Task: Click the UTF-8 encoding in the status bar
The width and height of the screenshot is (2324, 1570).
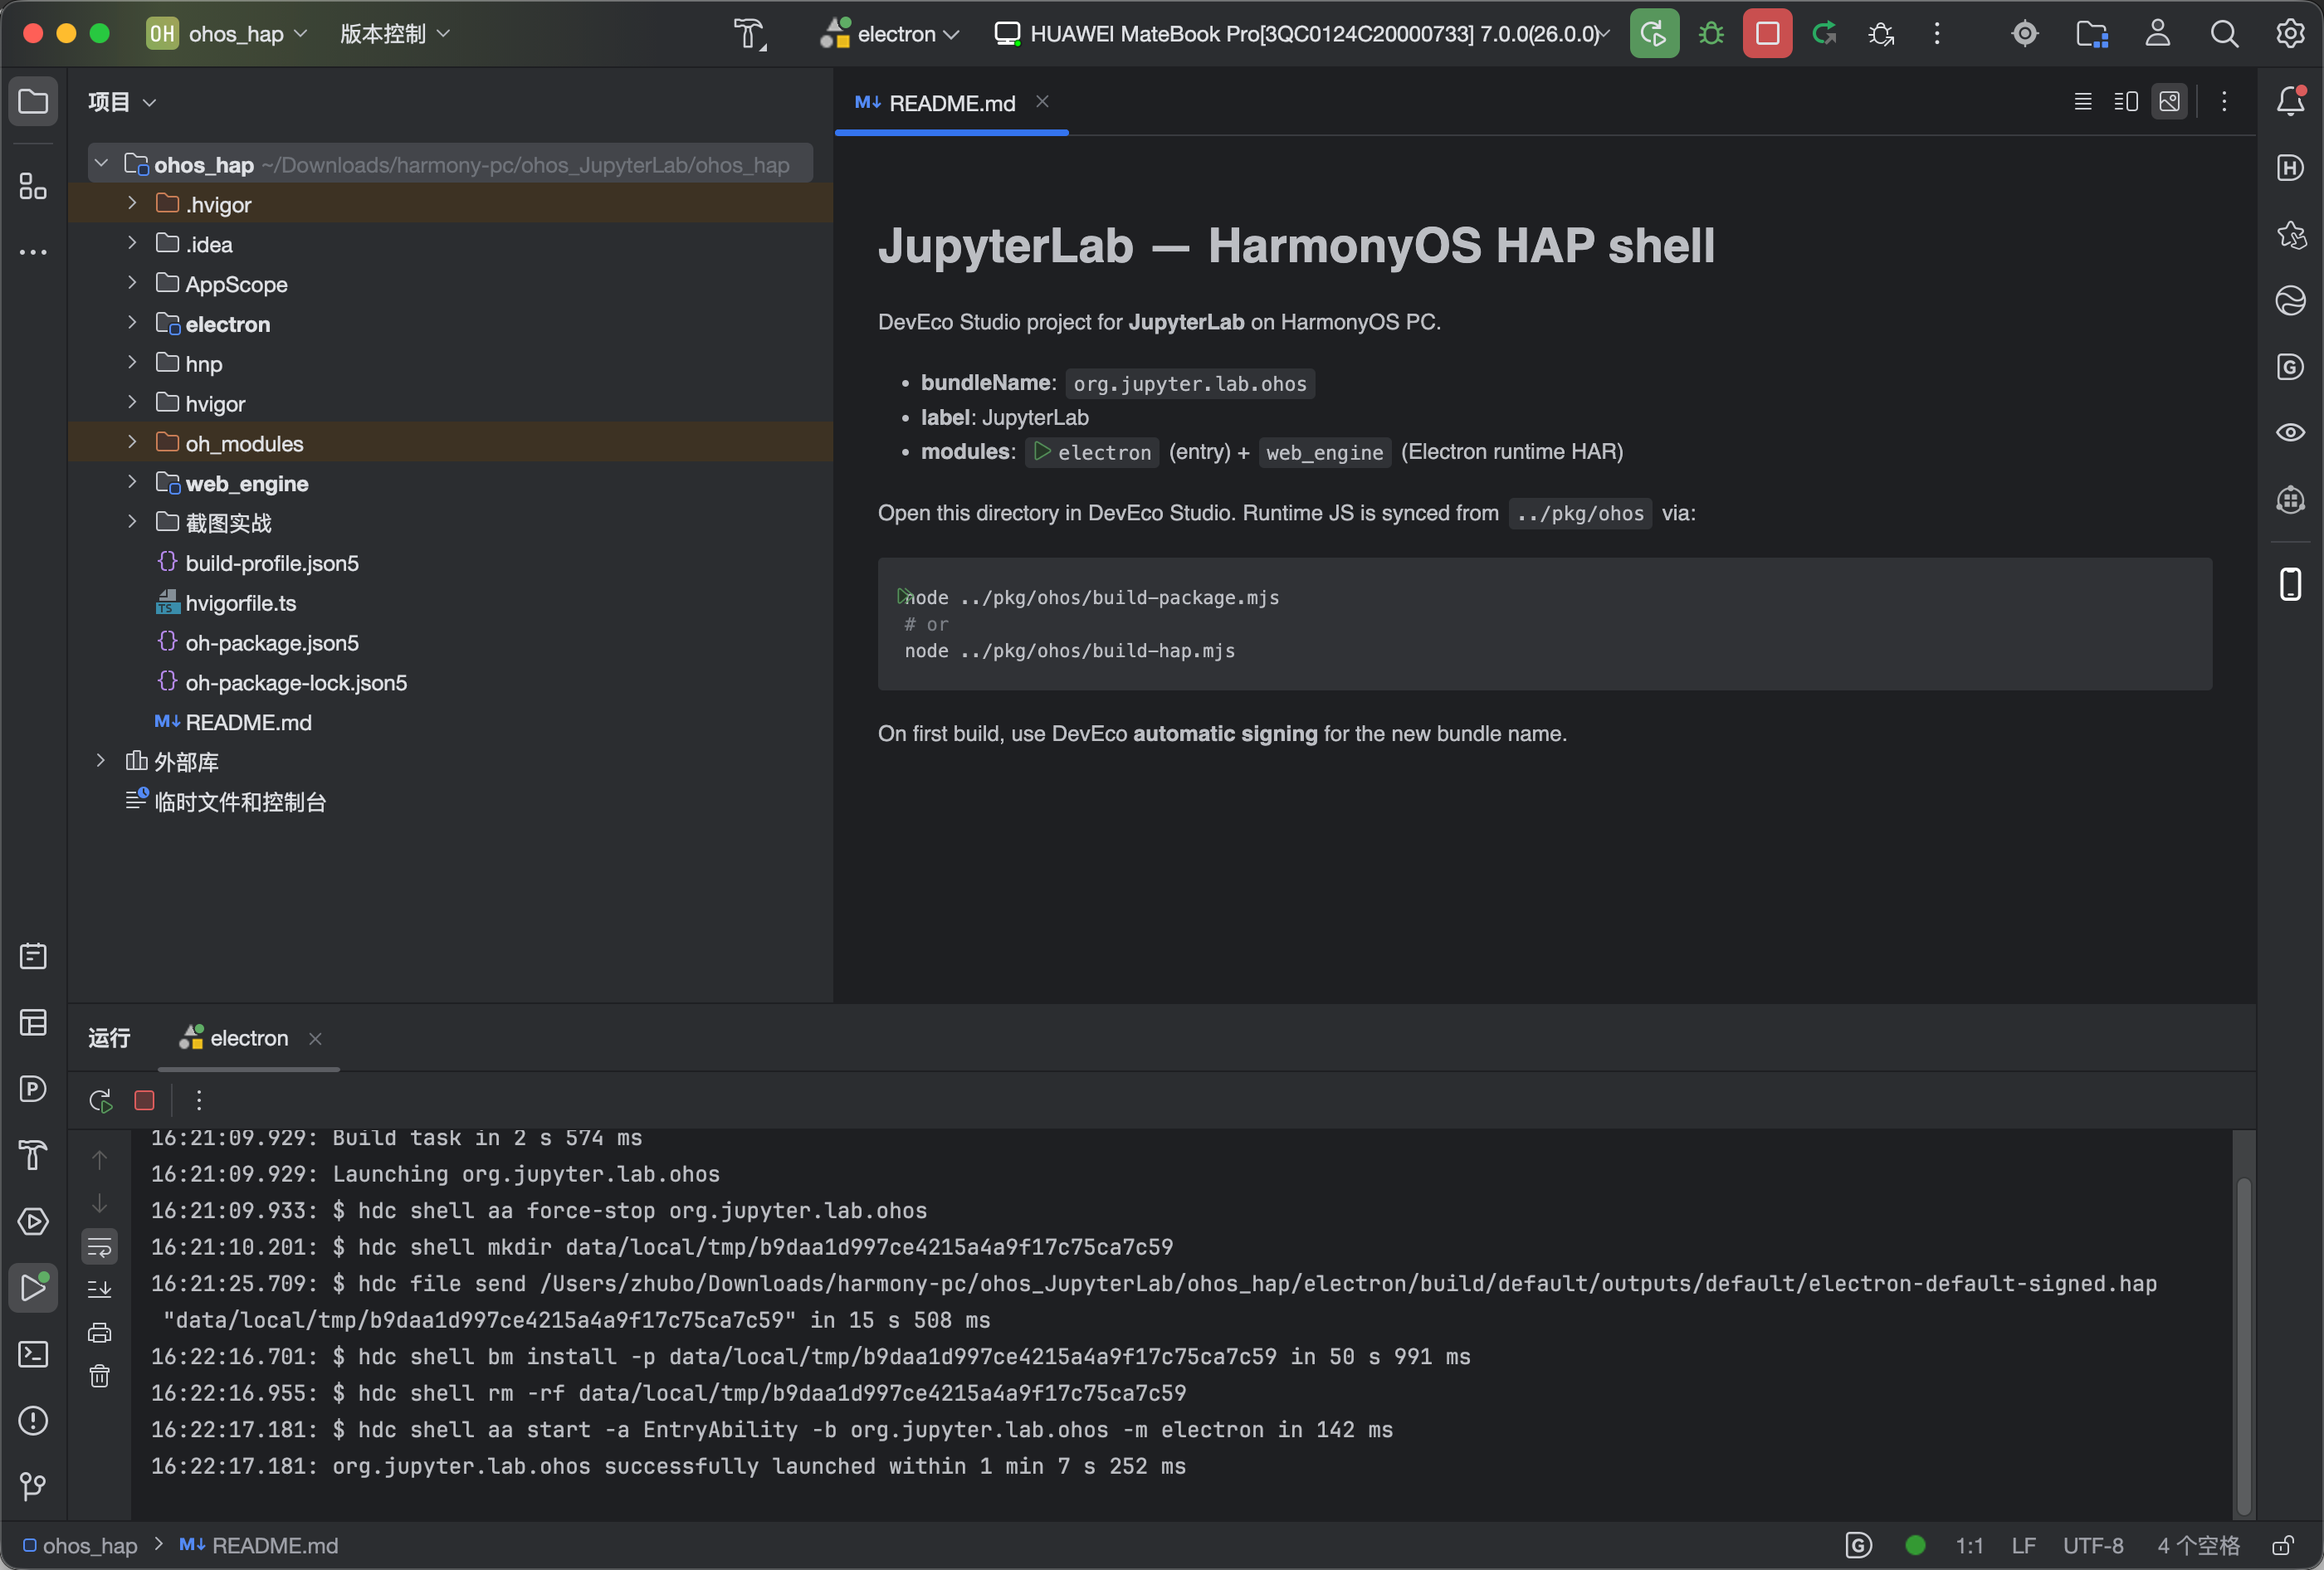Action: [2093, 1546]
